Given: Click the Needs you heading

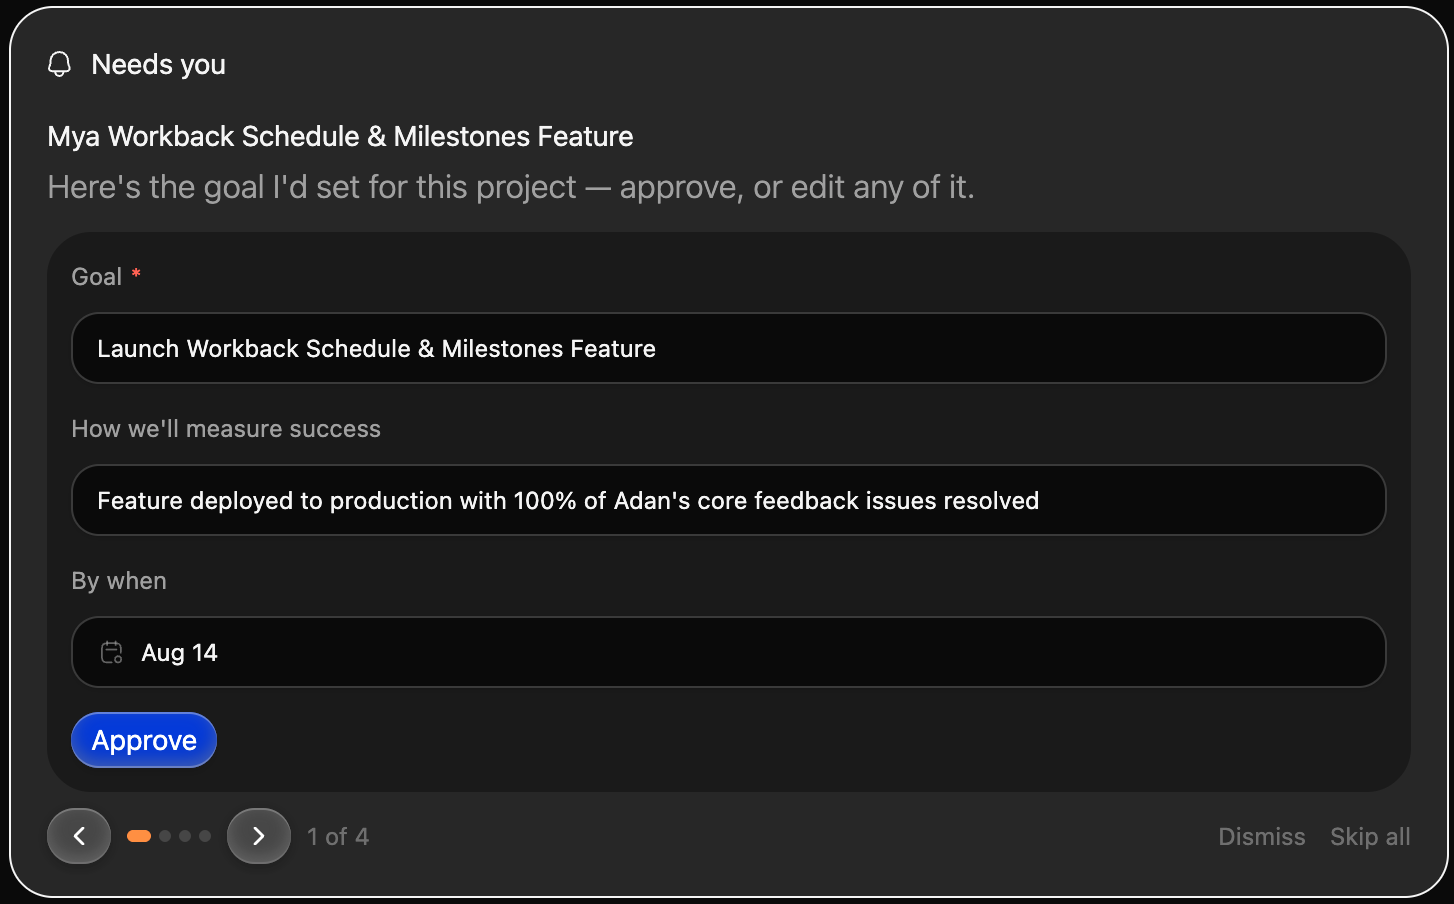Looking at the screenshot, I should [x=158, y=65].
